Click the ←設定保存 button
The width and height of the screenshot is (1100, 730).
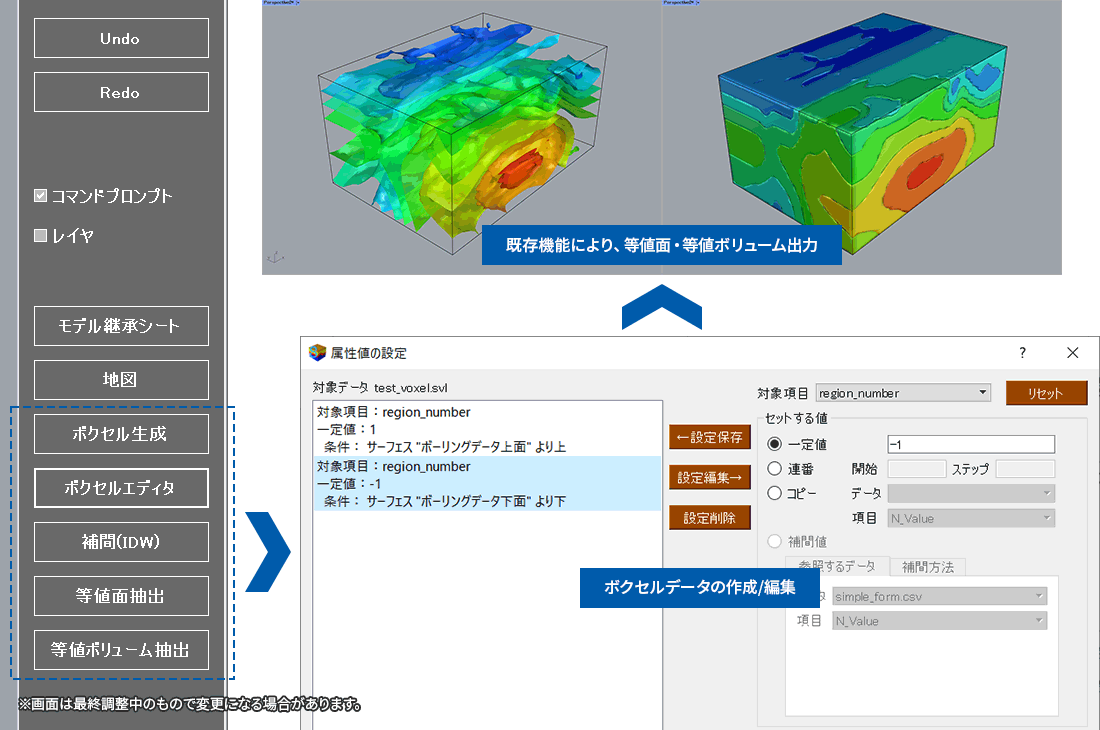[x=709, y=437]
